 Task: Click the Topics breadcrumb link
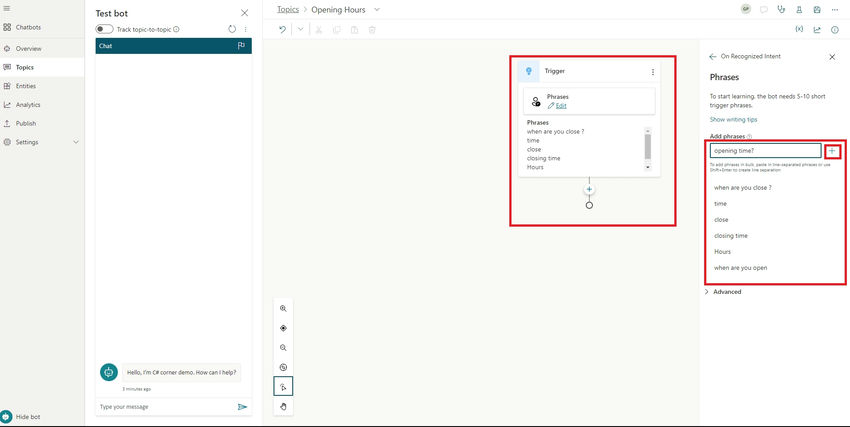288,10
